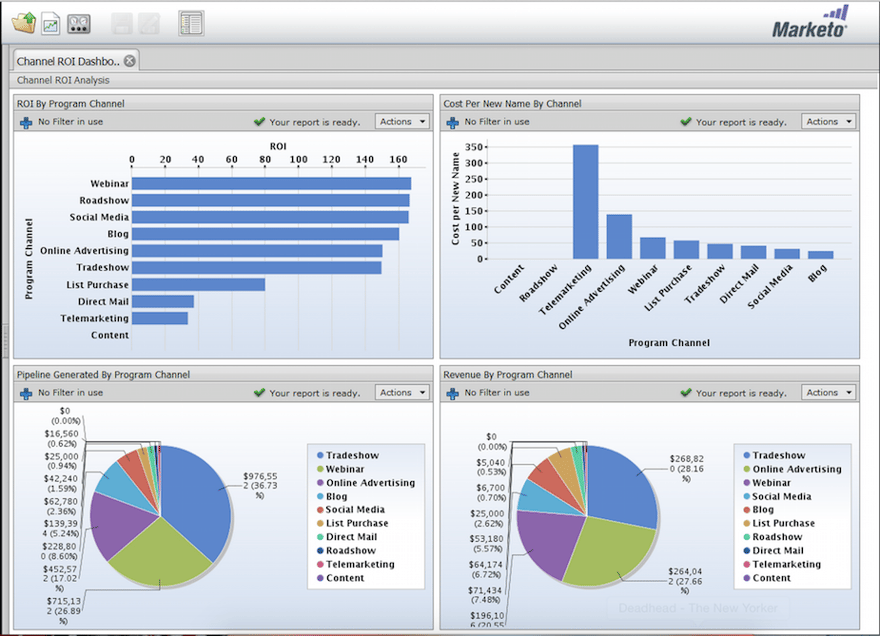Click Social Media legend dot in Revenue chart

746,496
